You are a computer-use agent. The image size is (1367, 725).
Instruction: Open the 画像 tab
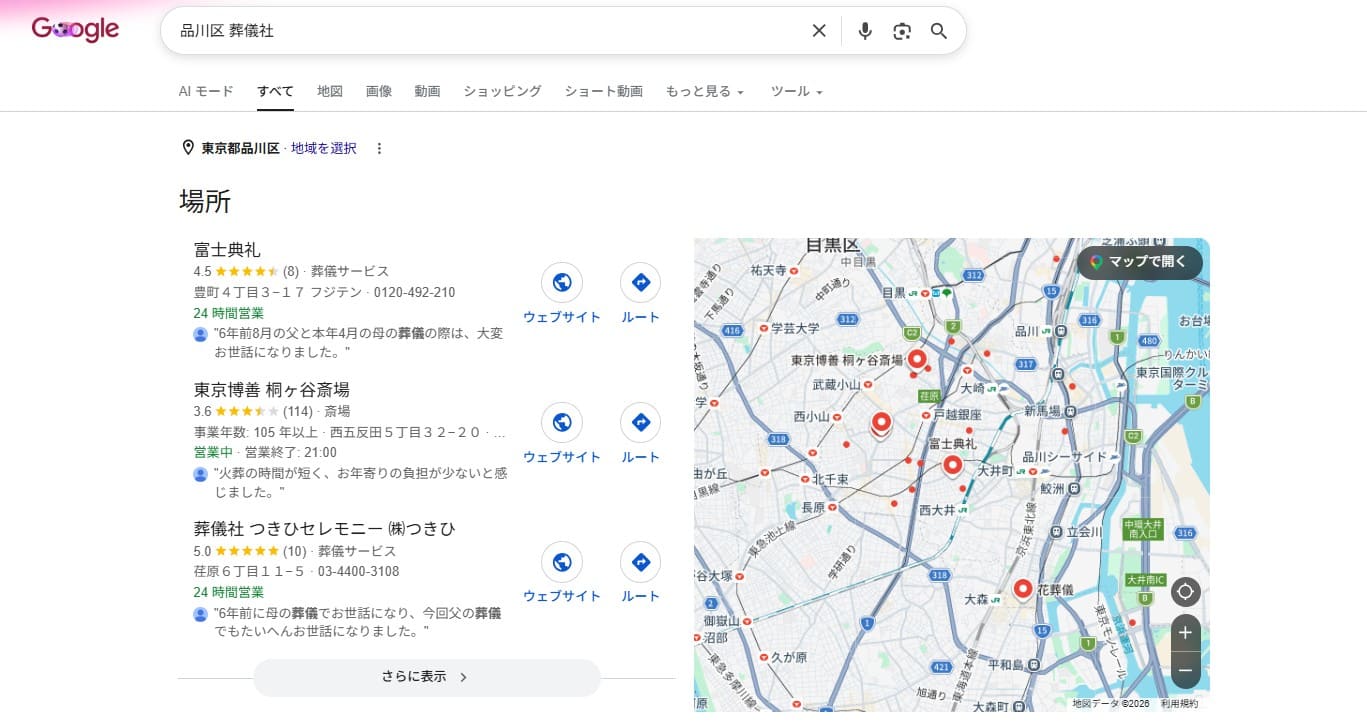pyautogui.click(x=379, y=91)
